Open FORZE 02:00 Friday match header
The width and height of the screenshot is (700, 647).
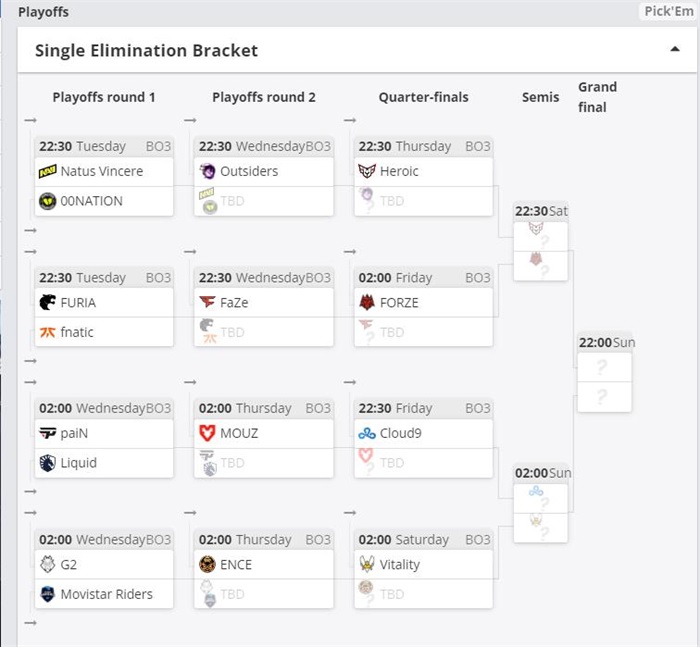point(424,278)
